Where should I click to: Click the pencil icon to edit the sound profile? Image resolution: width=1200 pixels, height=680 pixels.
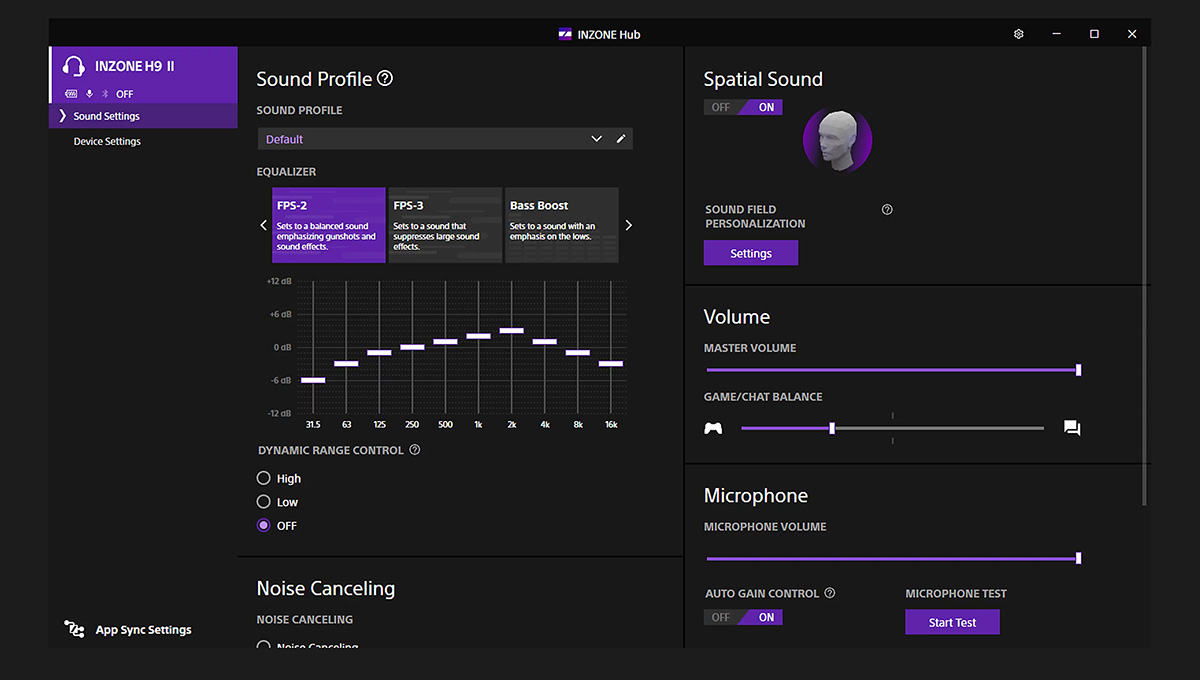coord(621,139)
